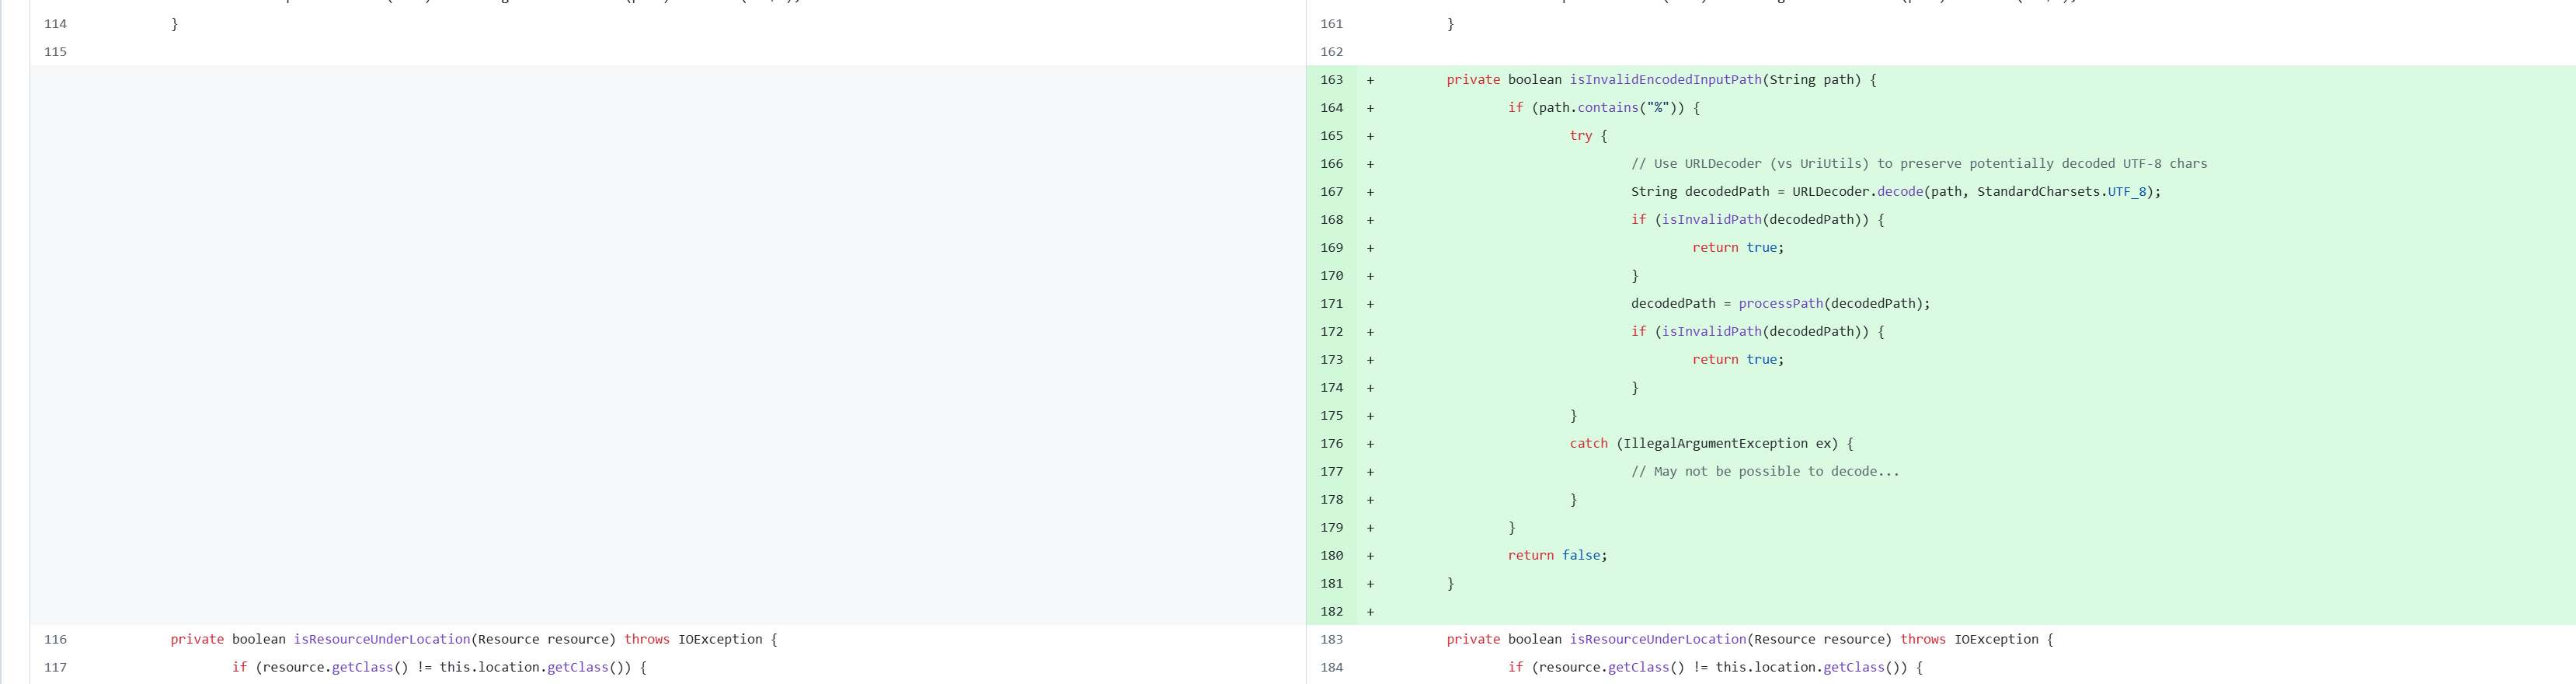Select line number 117 in the left pane
The image size is (2576, 684).
55,668
